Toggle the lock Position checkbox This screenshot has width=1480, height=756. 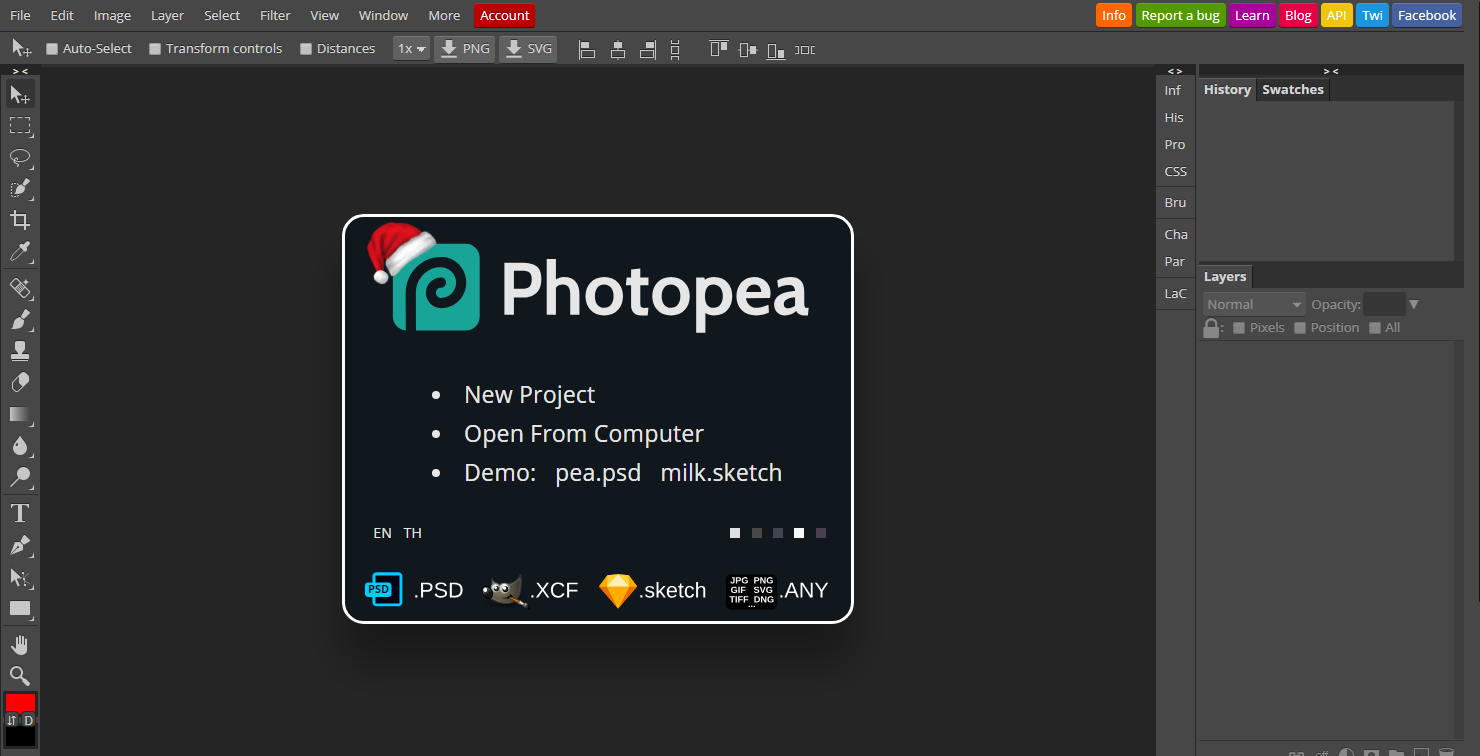coord(1300,328)
